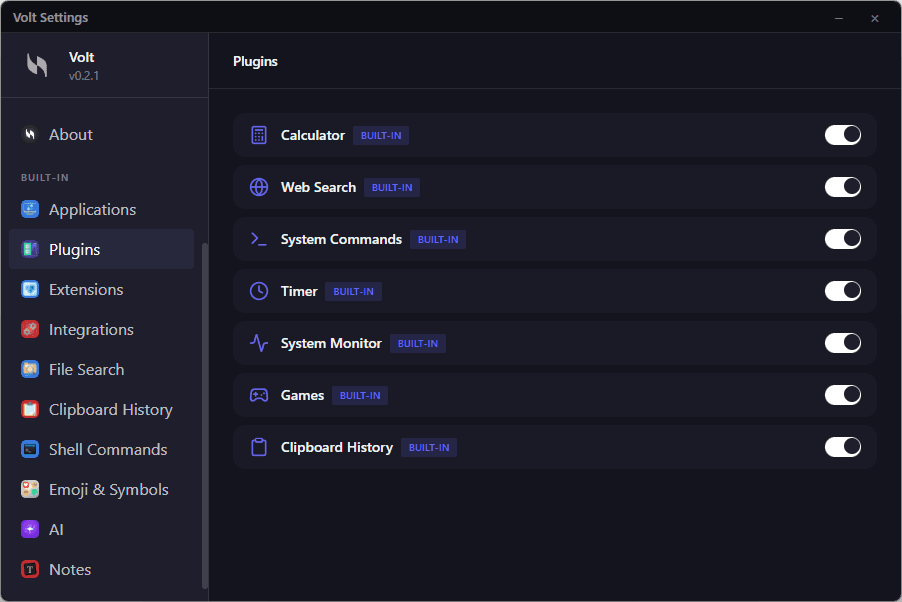The width and height of the screenshot is (902, 602).
Task: Disable the Calculator plugin toggle
Action: point(843,135)
